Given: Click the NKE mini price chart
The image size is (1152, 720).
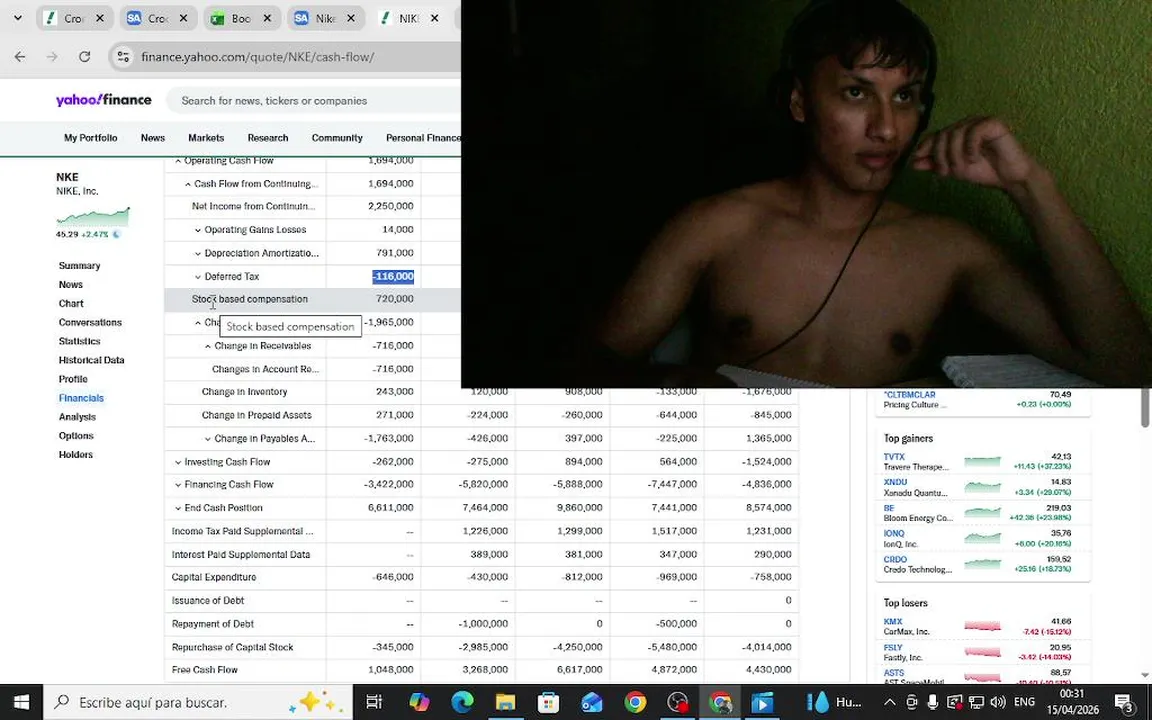Looking at the screenshot, I should (x=93, y=217).
